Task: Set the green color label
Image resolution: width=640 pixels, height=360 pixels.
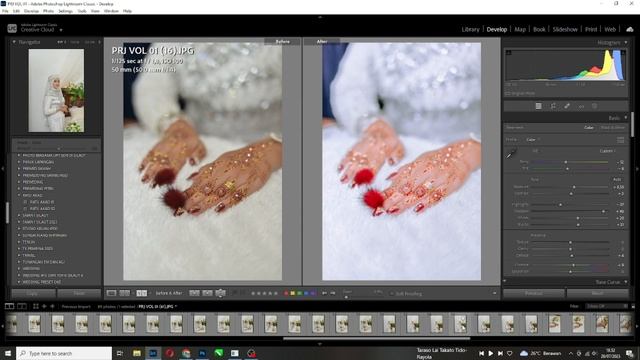Action: (x=300, y=293)
